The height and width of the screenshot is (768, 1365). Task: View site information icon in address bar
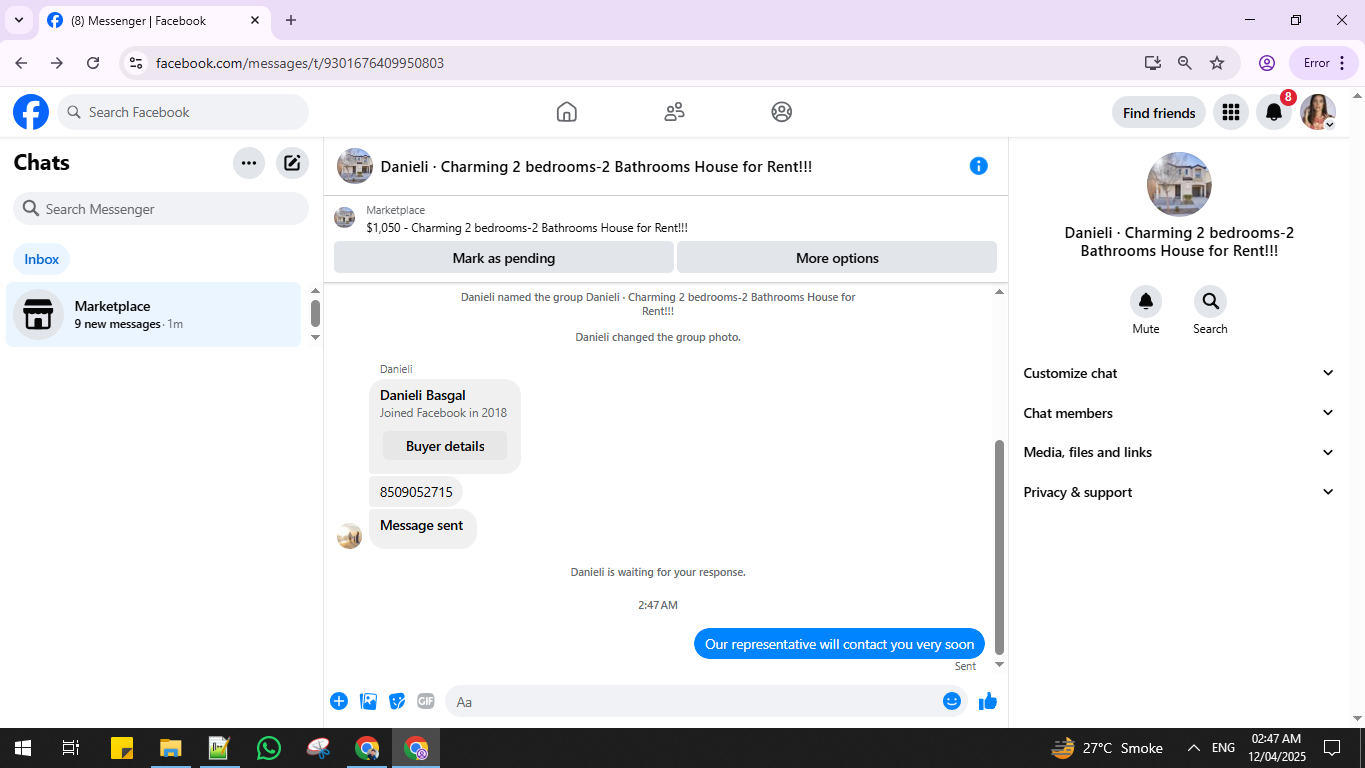coord(136,63)
